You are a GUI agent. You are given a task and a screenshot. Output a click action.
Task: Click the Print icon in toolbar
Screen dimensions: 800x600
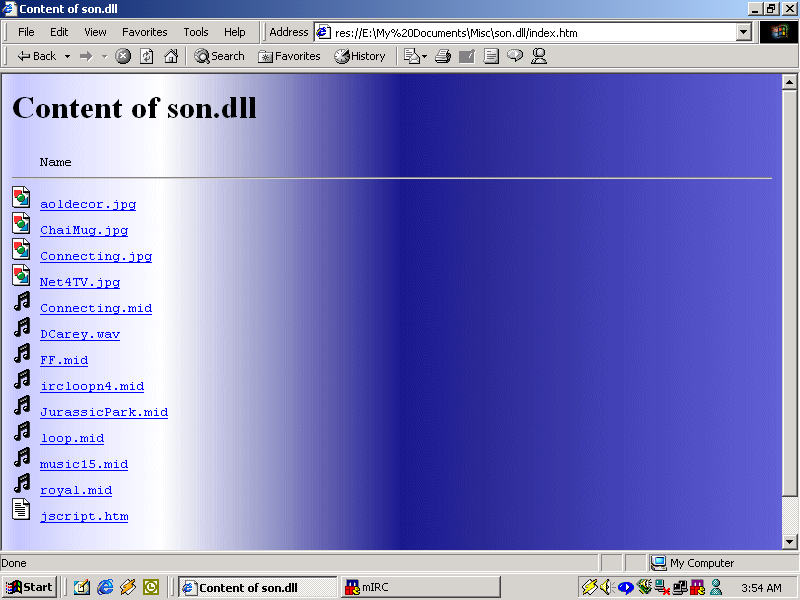click(x=442, y=56)
